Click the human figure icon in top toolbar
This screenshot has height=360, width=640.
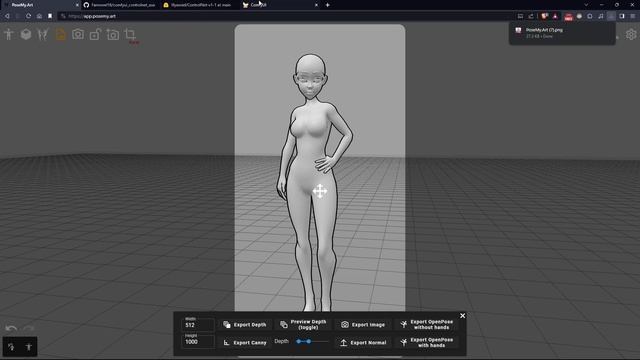click(9, 34)
